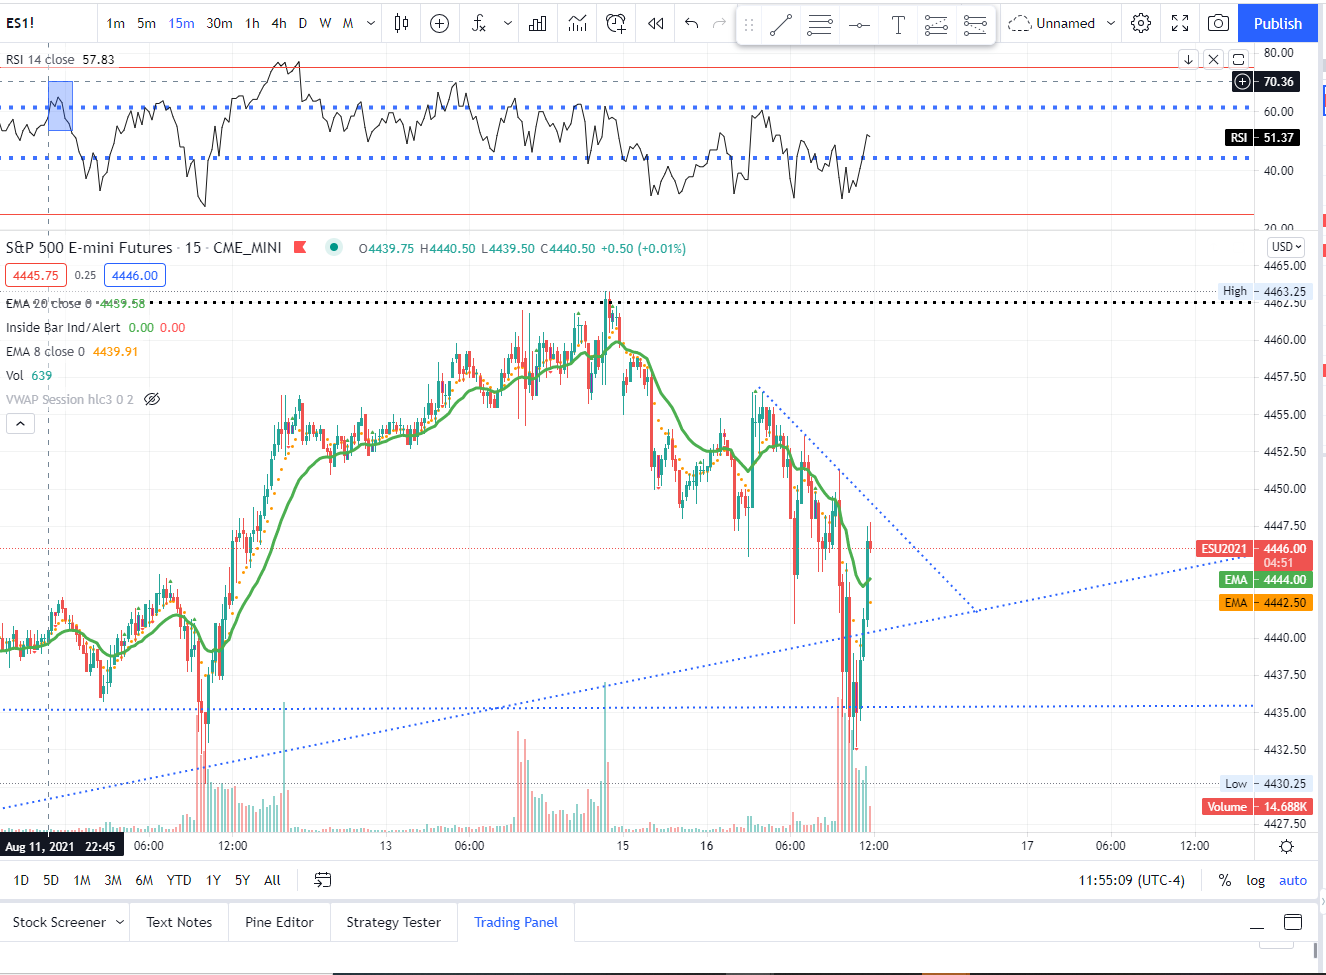Switch to the 4h timeframe
The width and height of the screenshot is (1326, 975).
[x=279, y=23]
